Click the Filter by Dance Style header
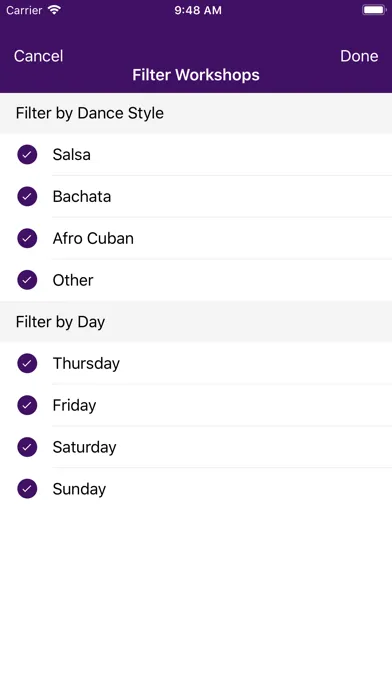The height and width of the screenshot is (696, 392). click(x=90, y=113)
